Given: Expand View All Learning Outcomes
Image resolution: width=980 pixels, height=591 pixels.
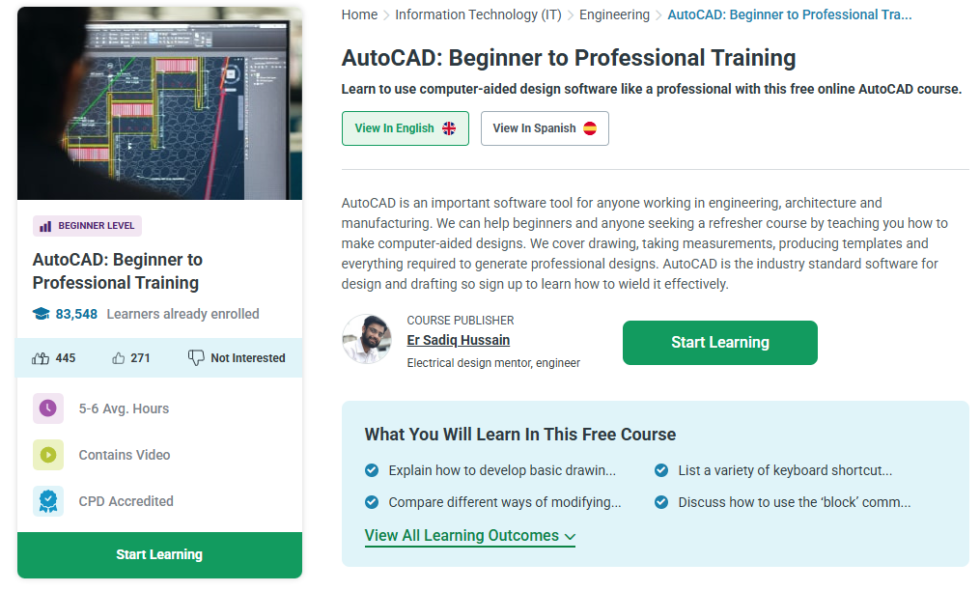Looking at the screenshot, I should tap(470, 536).
